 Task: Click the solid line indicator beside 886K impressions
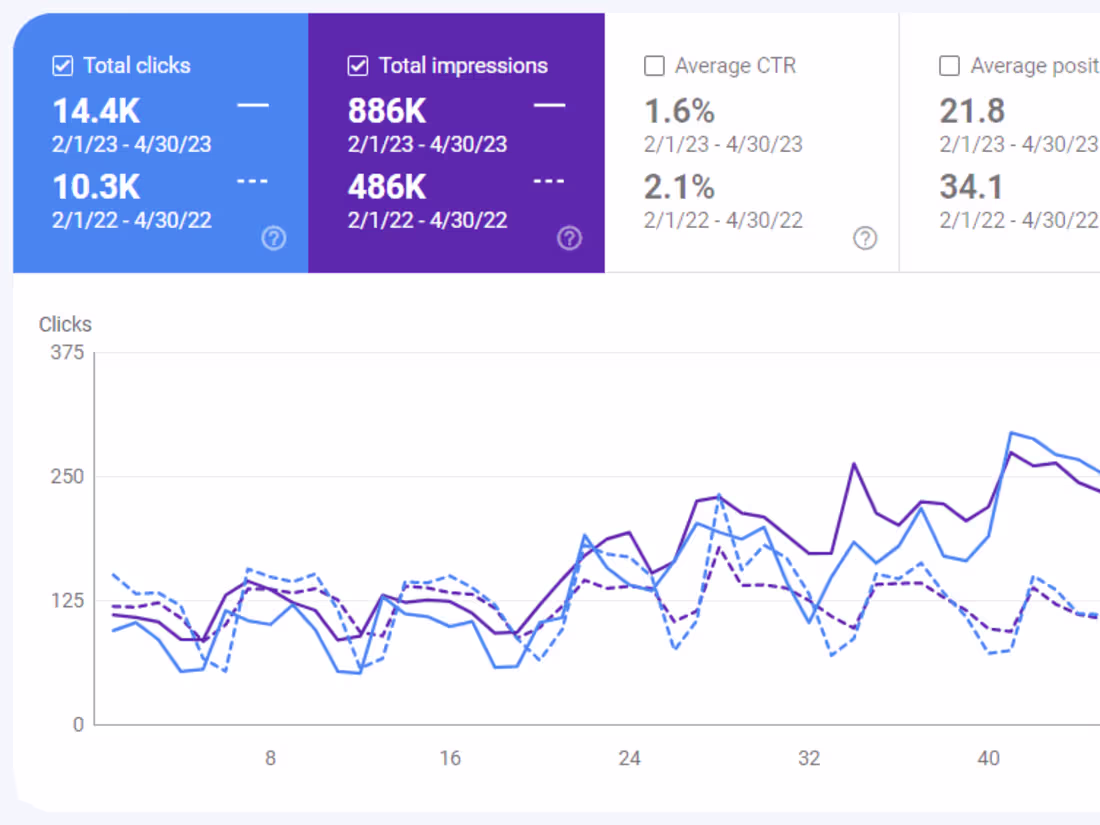pyautogui.click(x=549, y=103)
